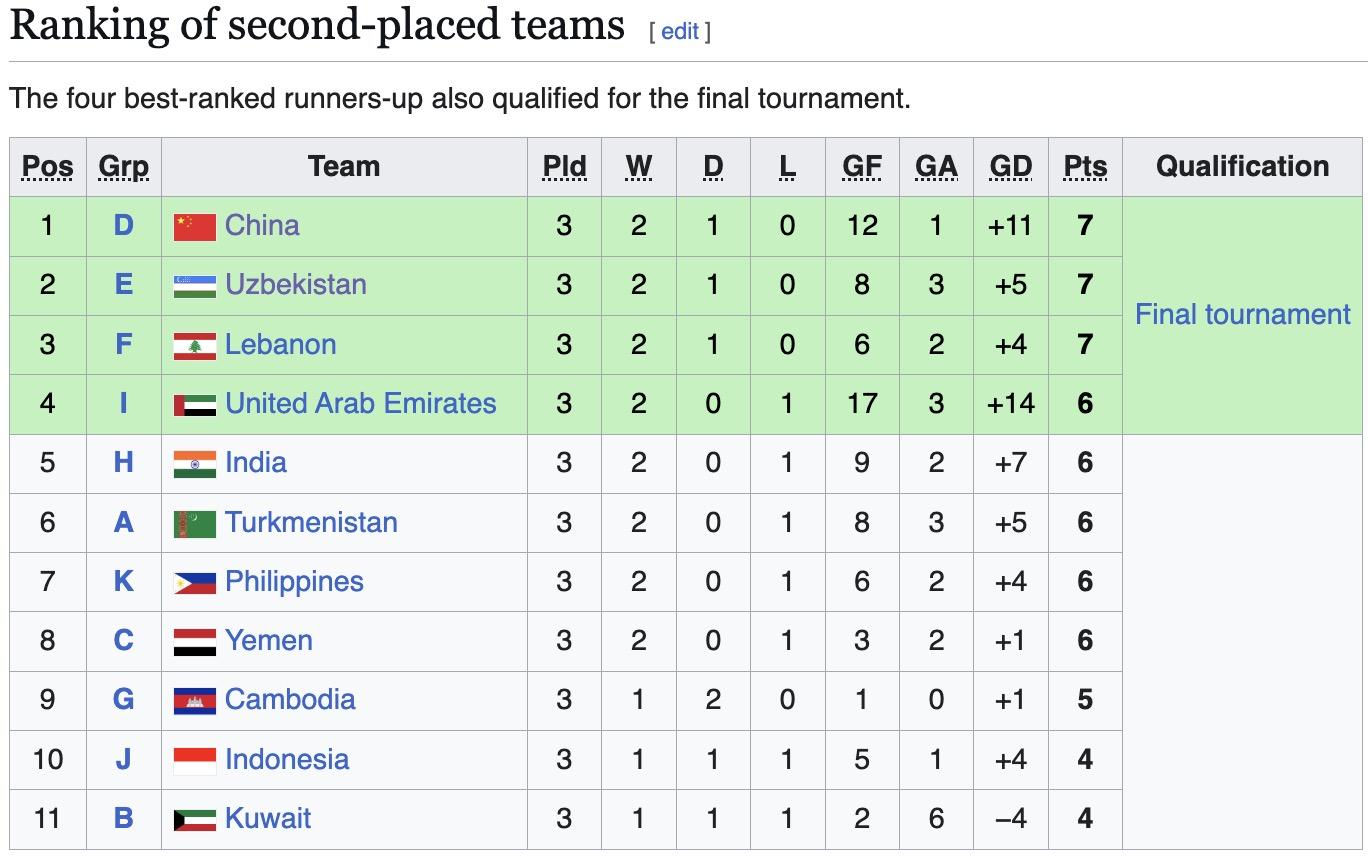Open the edit link beside section heading
1368x856 pixels.
point(680,31)
